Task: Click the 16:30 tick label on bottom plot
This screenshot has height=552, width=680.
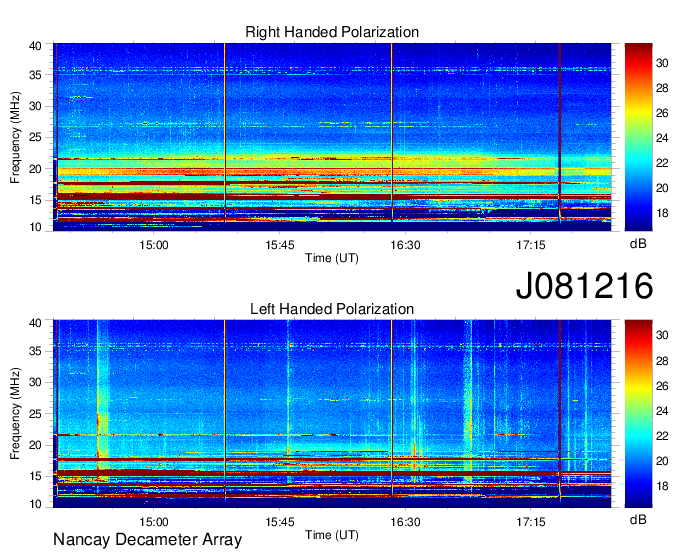Action: (405, 522)
